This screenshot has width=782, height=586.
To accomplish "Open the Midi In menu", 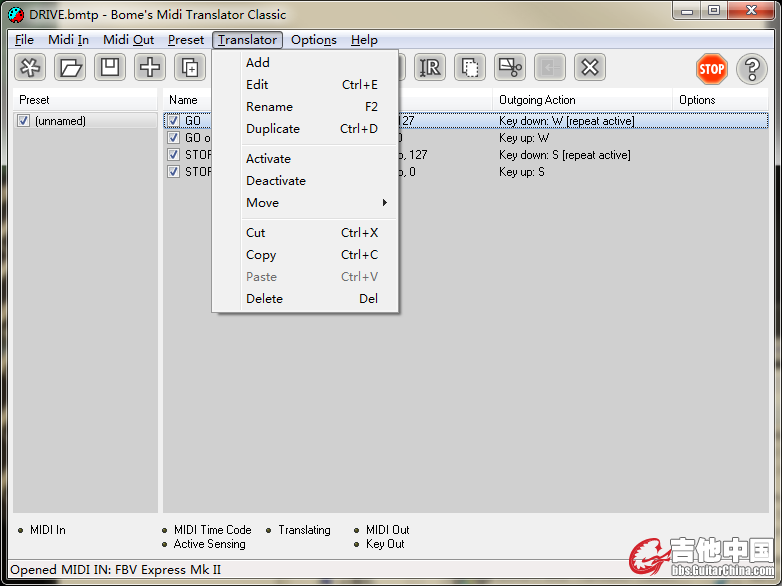I will (x=68, y=40).
